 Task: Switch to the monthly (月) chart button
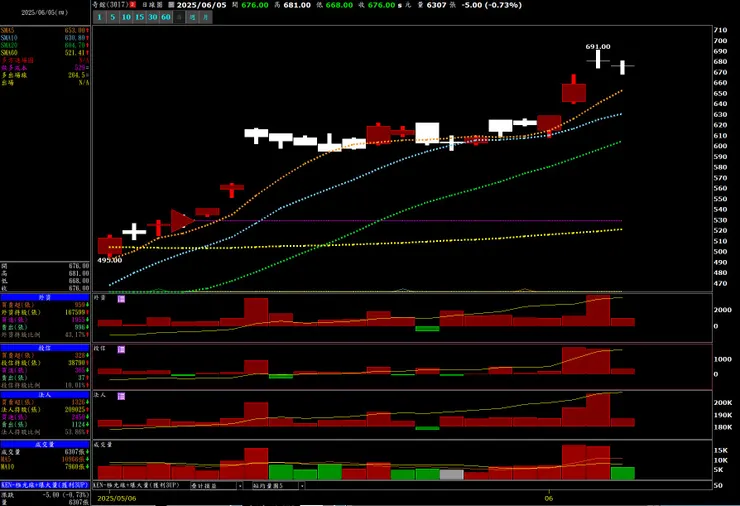205,17
